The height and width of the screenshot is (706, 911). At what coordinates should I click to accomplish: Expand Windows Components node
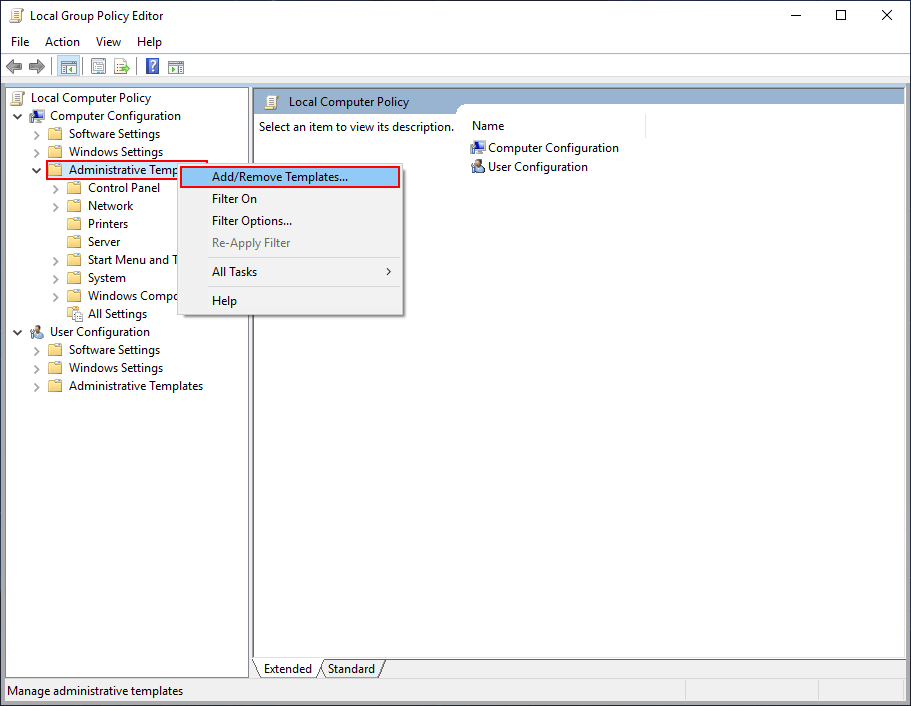(x=56, y=297)
